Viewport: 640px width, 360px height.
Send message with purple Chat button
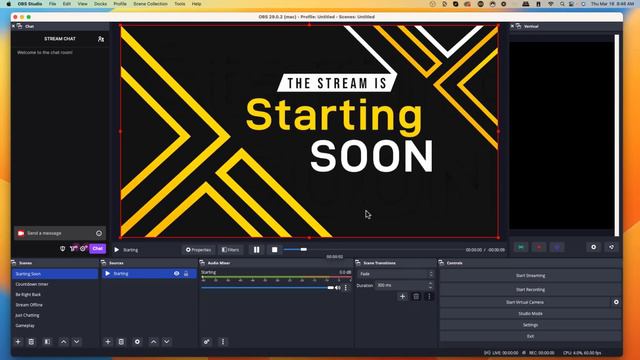(98, 249)
